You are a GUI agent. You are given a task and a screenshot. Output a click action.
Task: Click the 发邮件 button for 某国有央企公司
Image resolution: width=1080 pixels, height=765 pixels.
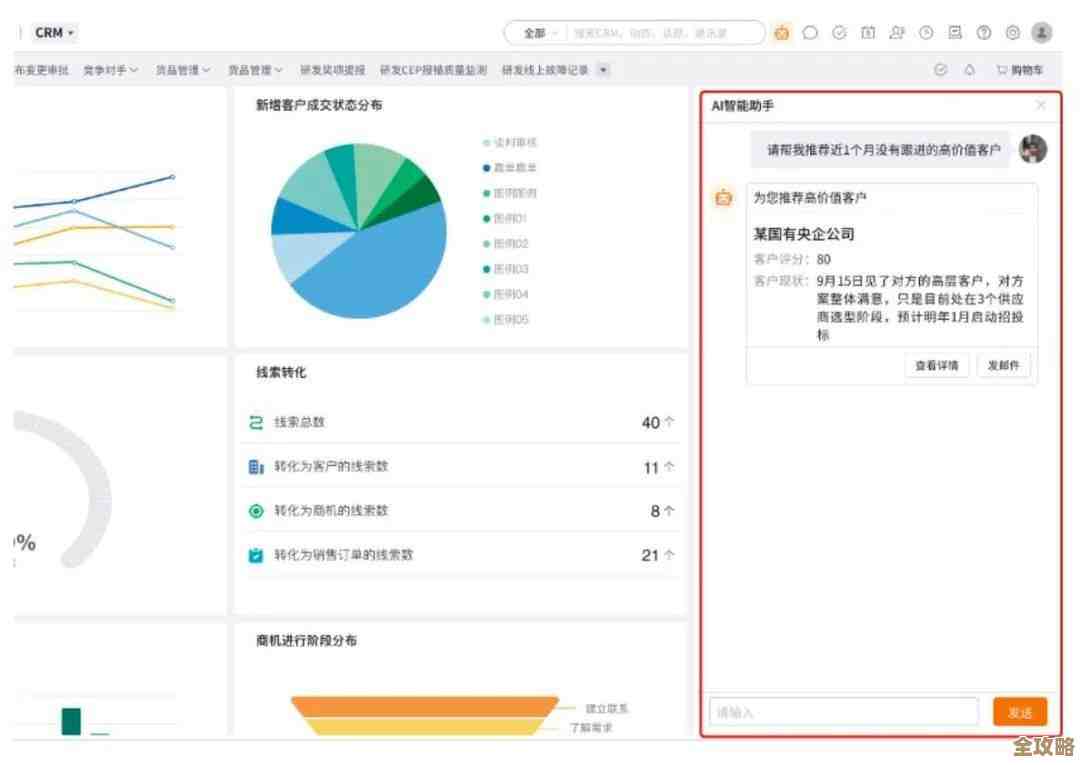[1003, 365]
